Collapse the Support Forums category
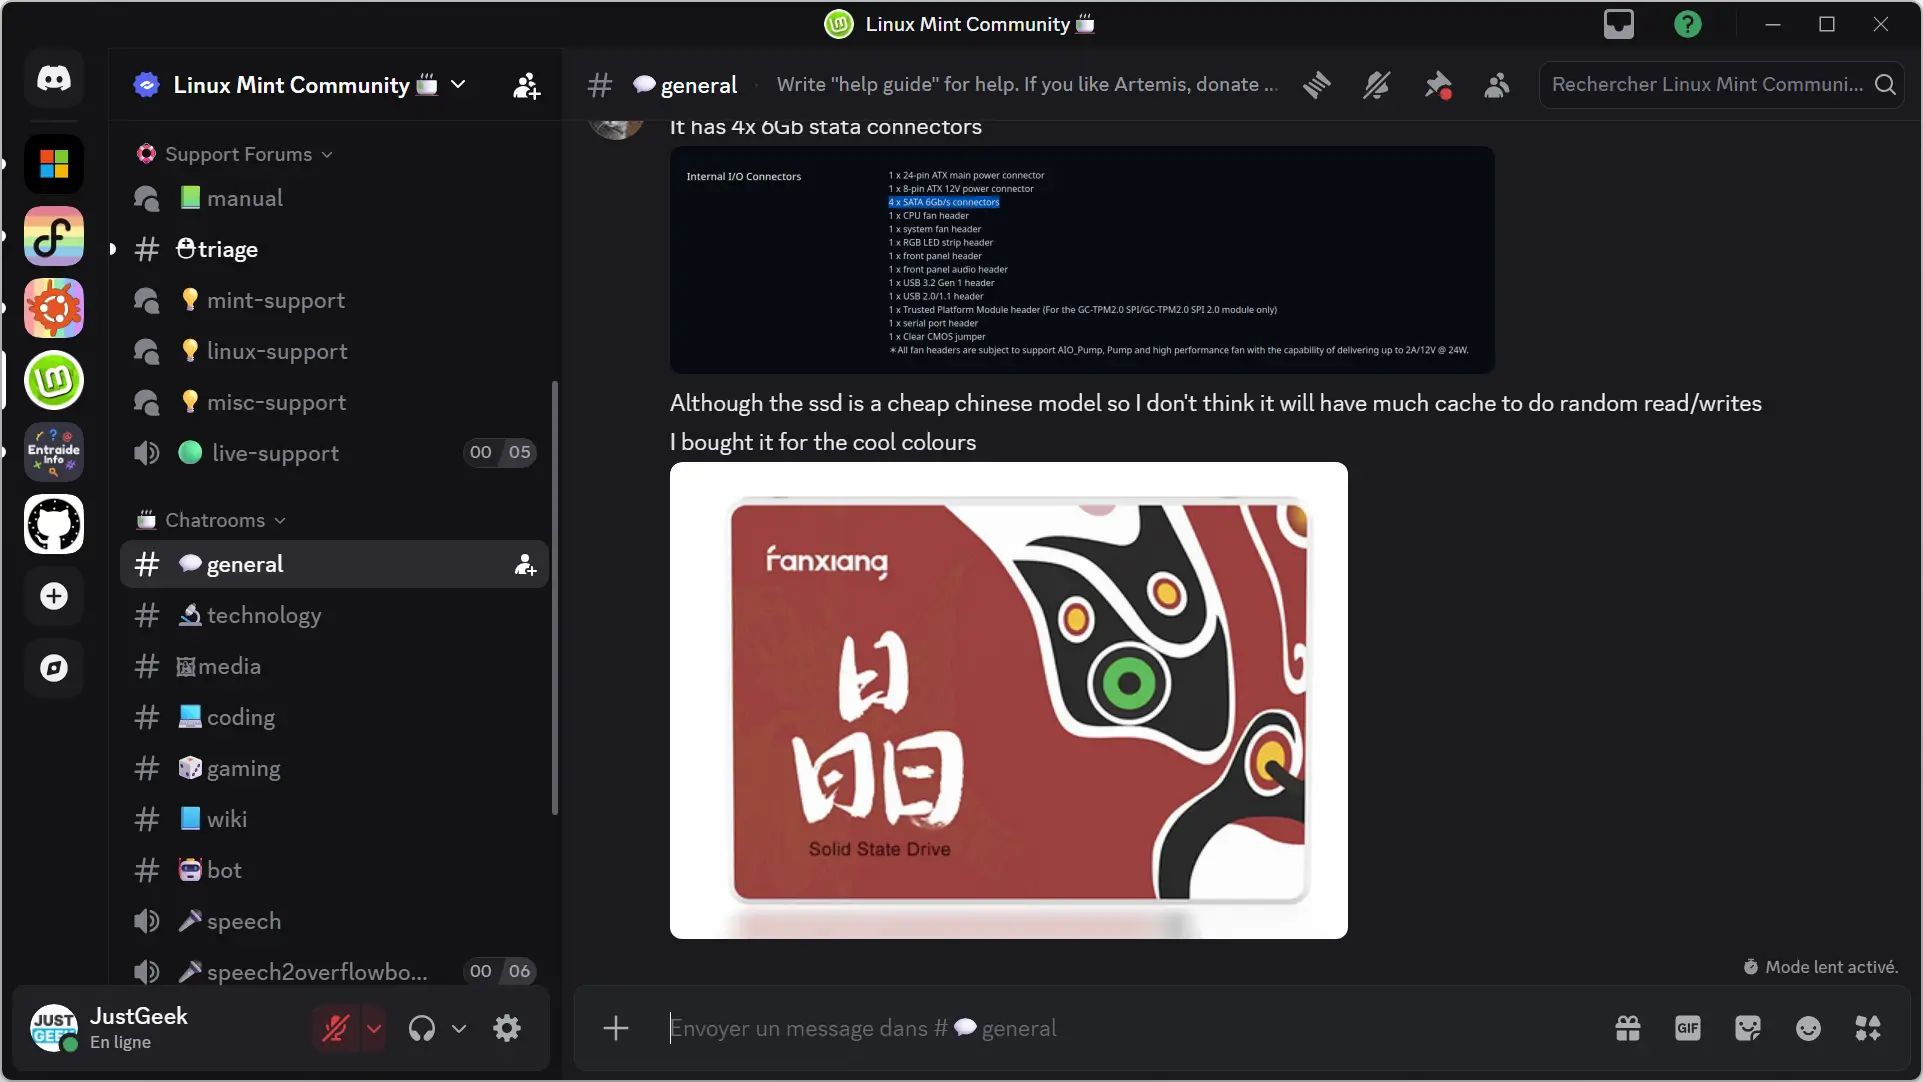1923x1082 pixels. point(238,154)
